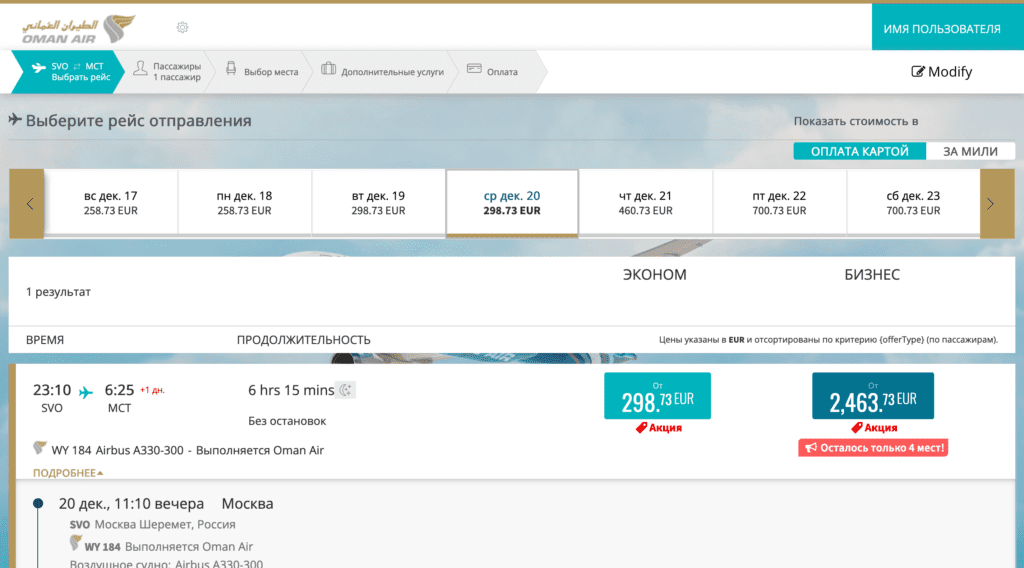
Task: Select чт дек. 21 date tab
Action: [x=645, y=202]
